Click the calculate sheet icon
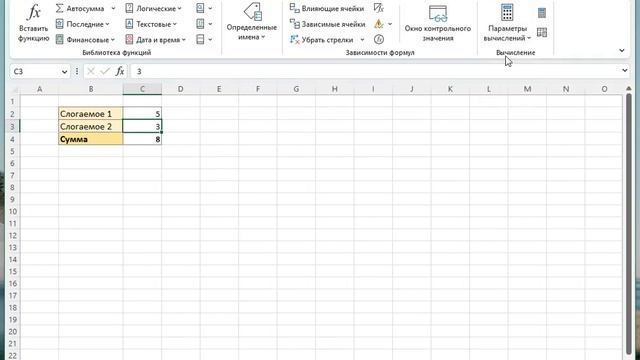The image size is (640, 360). point(542,32)
